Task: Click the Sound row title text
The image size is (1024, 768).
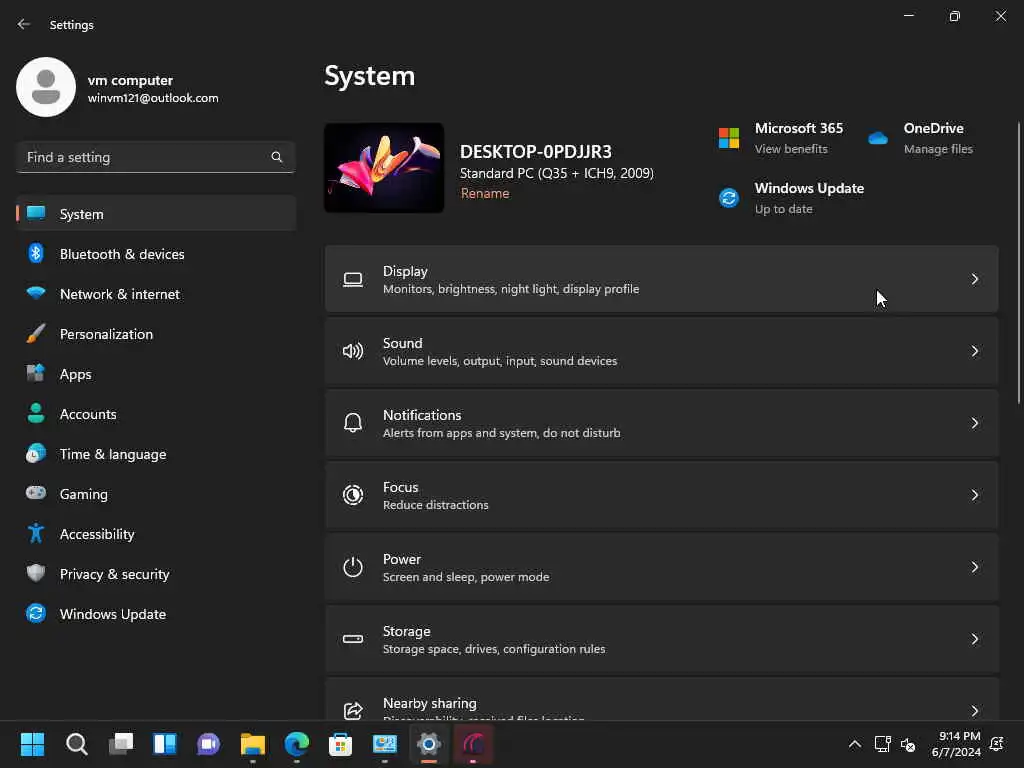Action: click(x=402, y=343)
